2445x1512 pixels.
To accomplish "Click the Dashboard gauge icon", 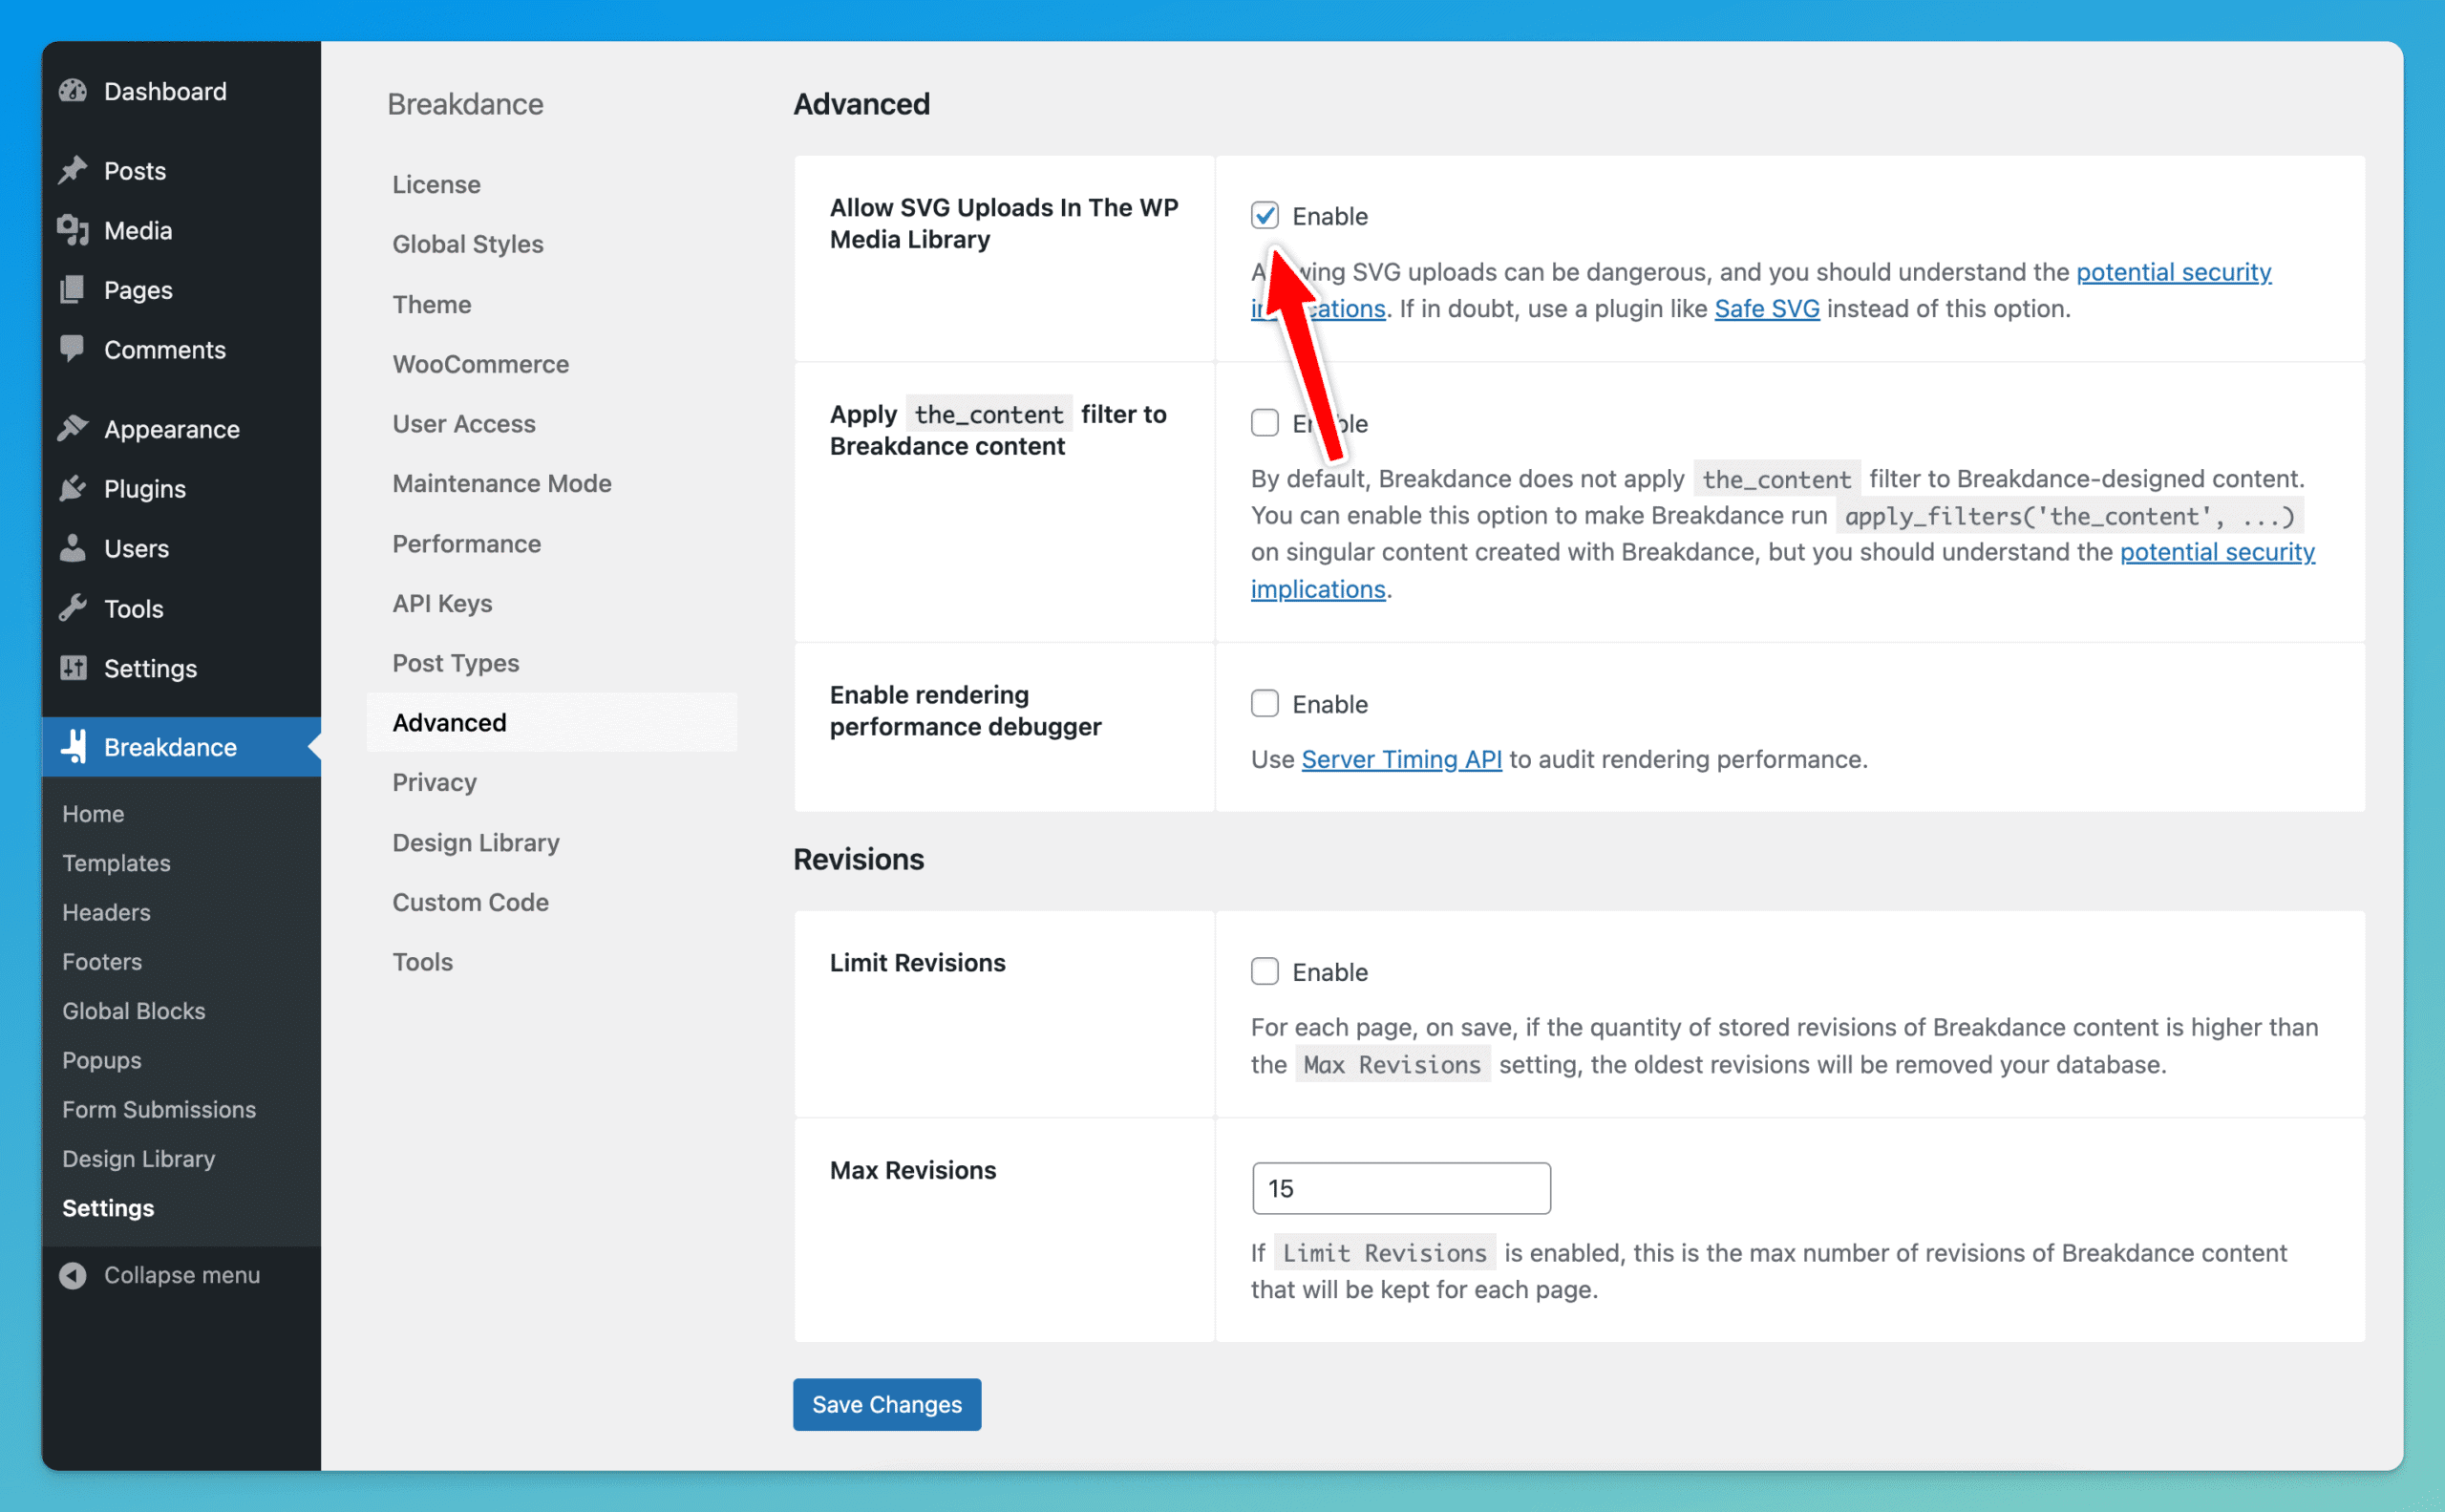I will pos(73,91).
